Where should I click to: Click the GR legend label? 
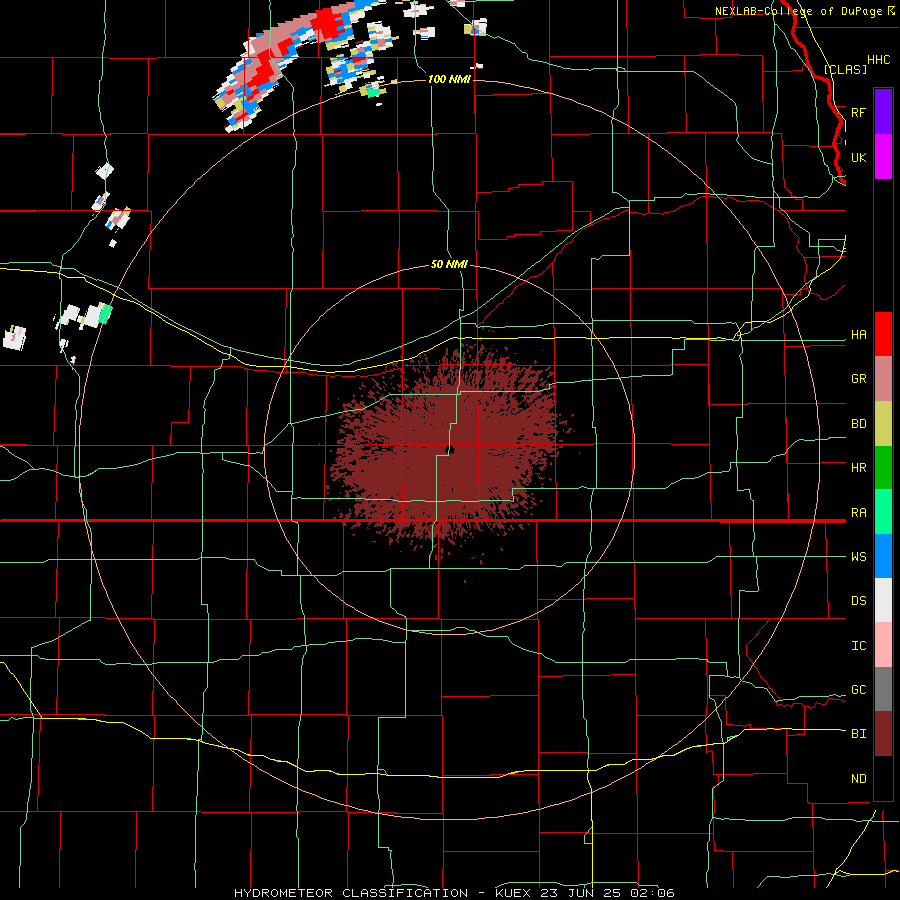(858, 379)
